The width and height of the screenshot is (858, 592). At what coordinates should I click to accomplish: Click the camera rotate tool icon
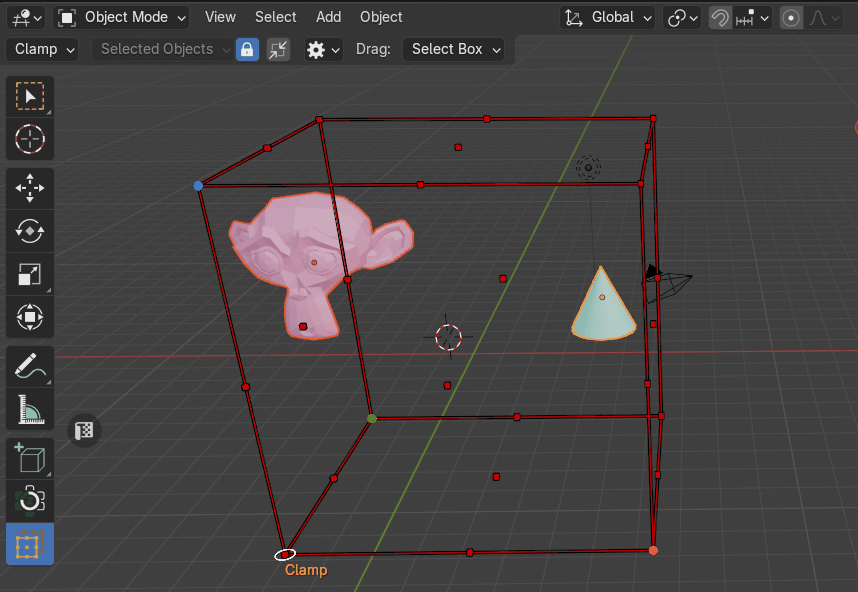[30, 501]
